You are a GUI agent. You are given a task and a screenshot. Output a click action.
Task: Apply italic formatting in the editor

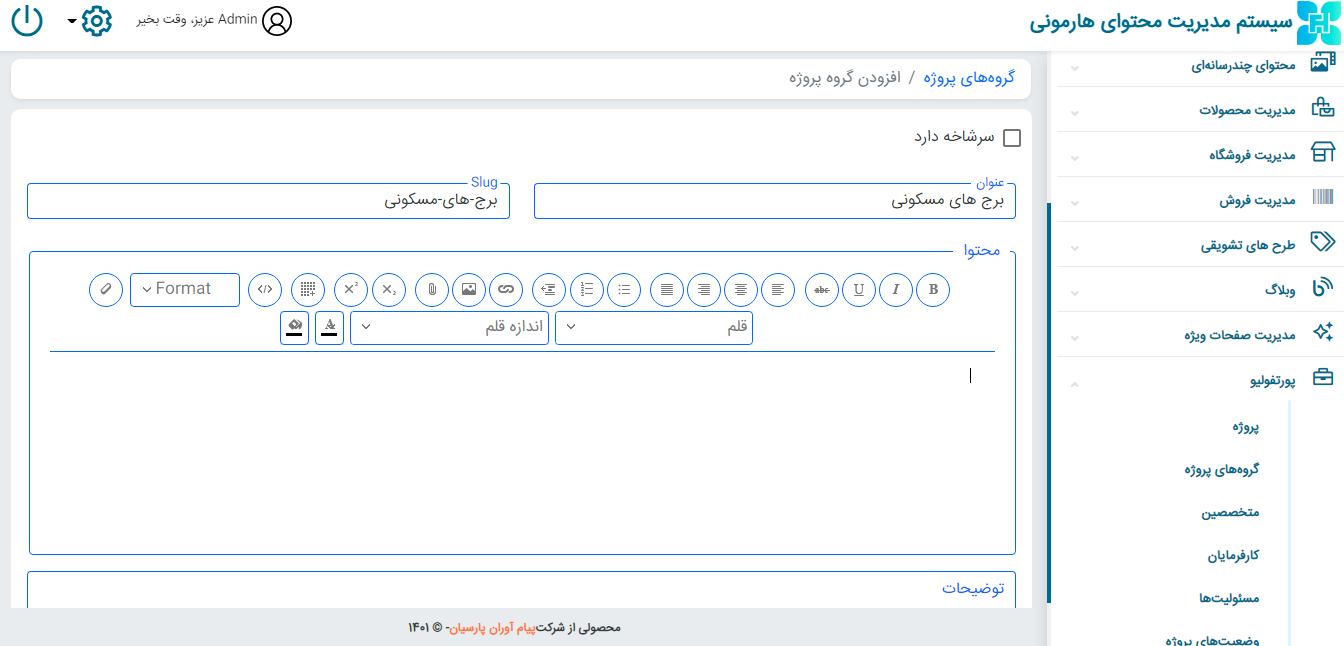[896, 289]
